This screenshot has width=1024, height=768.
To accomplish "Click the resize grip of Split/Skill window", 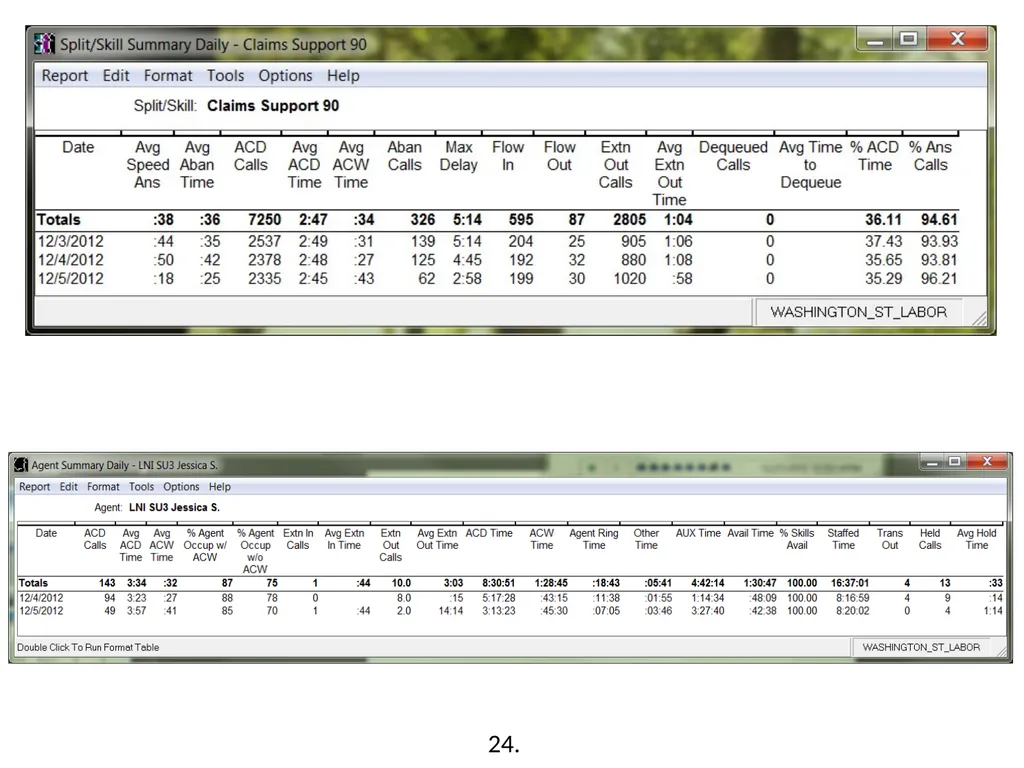I will coord(979,317).
